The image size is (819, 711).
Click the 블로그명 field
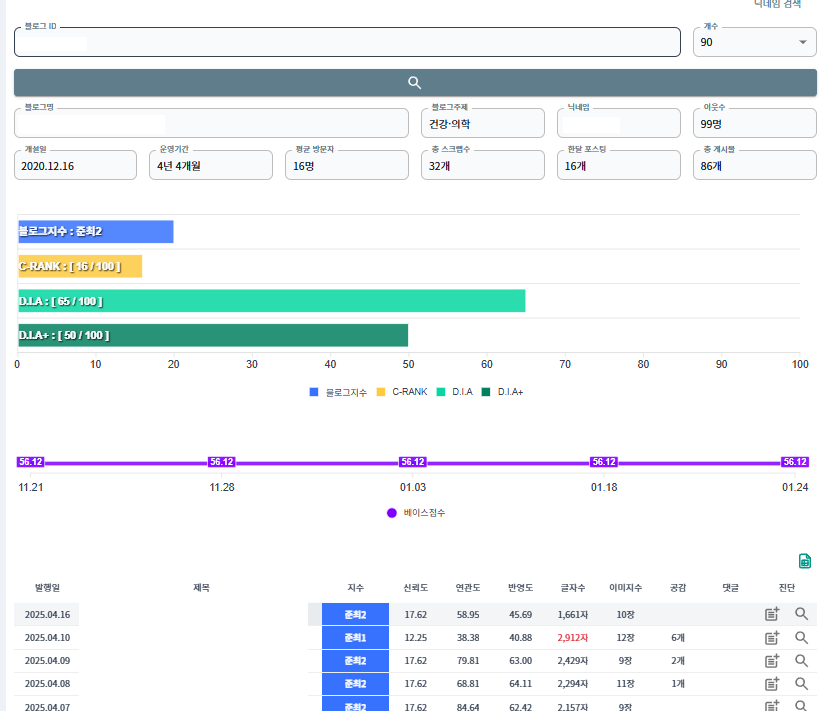pyautogui.click(x=212, y=123)
